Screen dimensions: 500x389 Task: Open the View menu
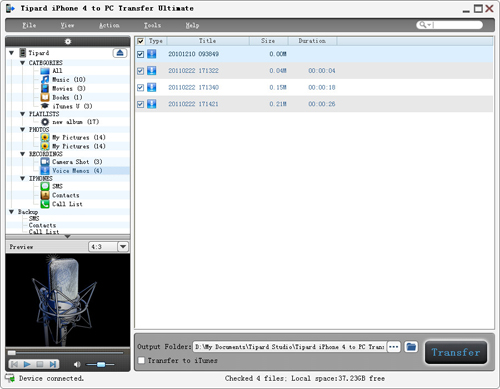[x=67, y=25]
